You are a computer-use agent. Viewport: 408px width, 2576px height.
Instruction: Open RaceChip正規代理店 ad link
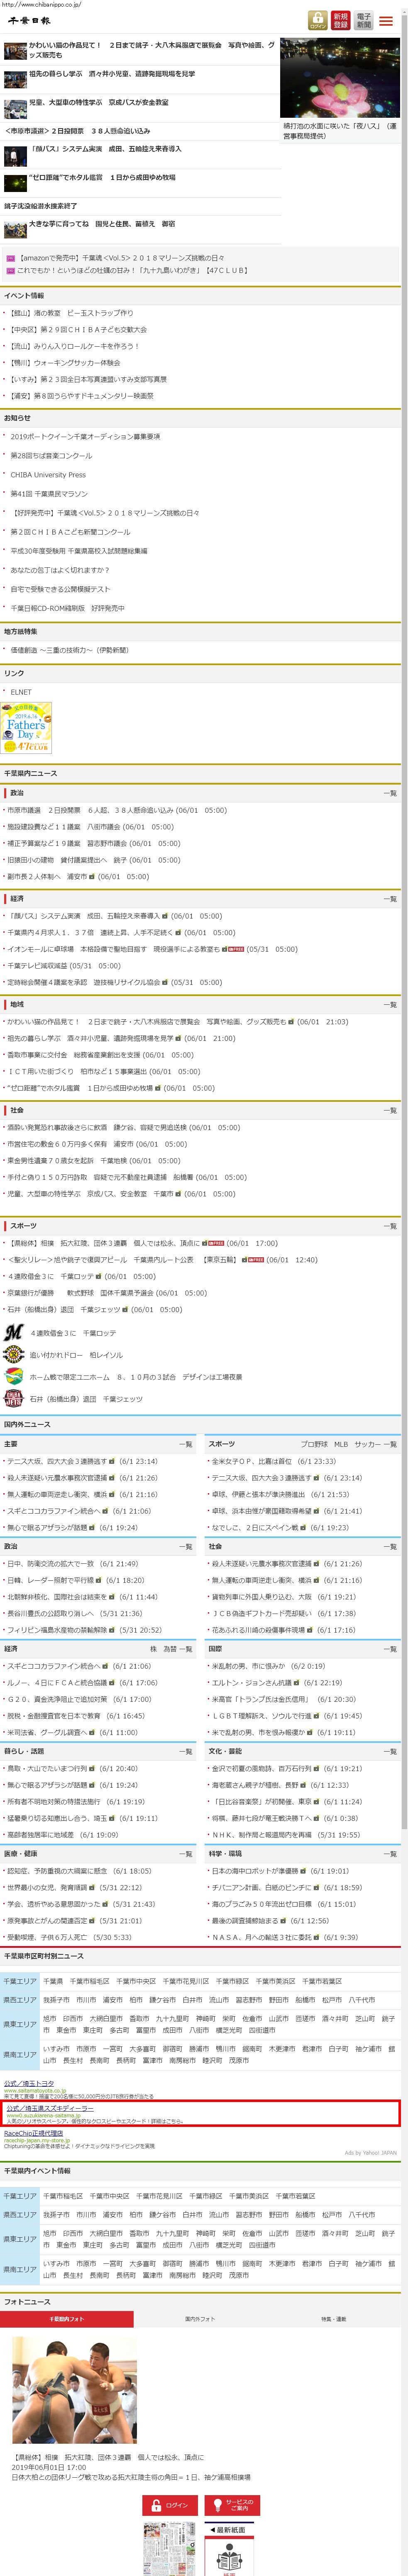(x=33, y=2133)
